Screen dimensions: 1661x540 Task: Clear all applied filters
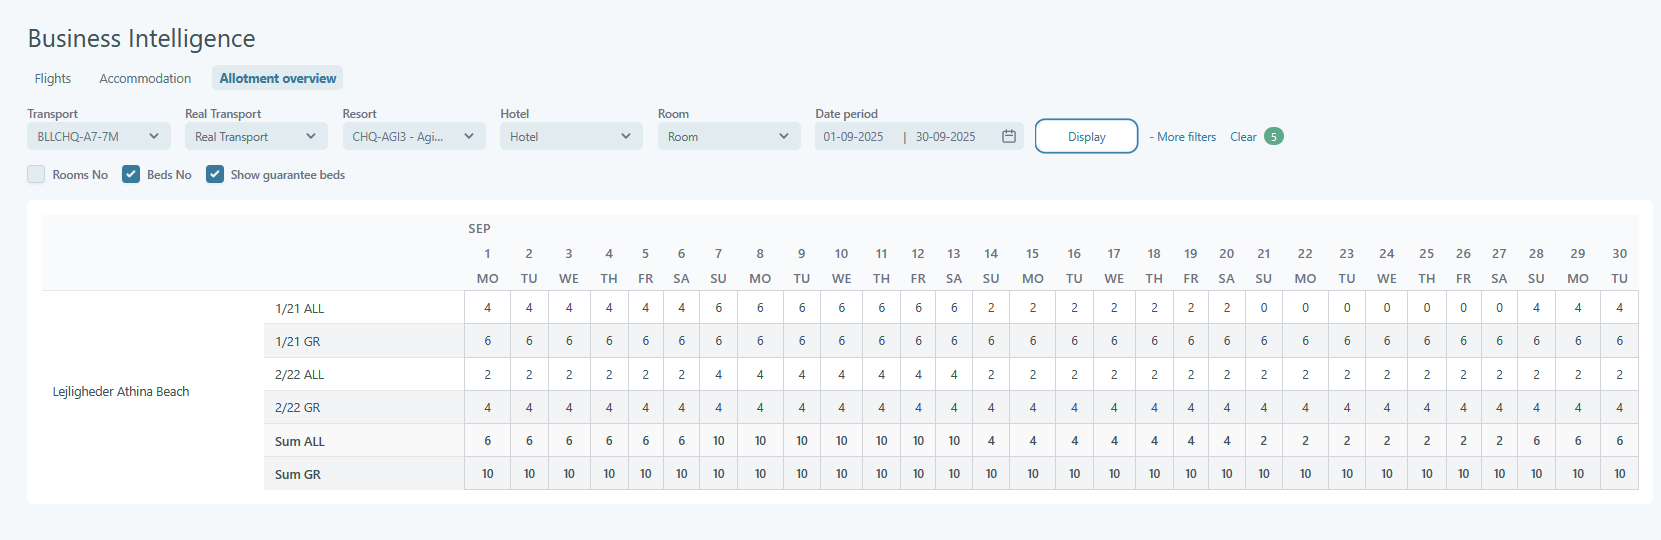click(1243, 137)
